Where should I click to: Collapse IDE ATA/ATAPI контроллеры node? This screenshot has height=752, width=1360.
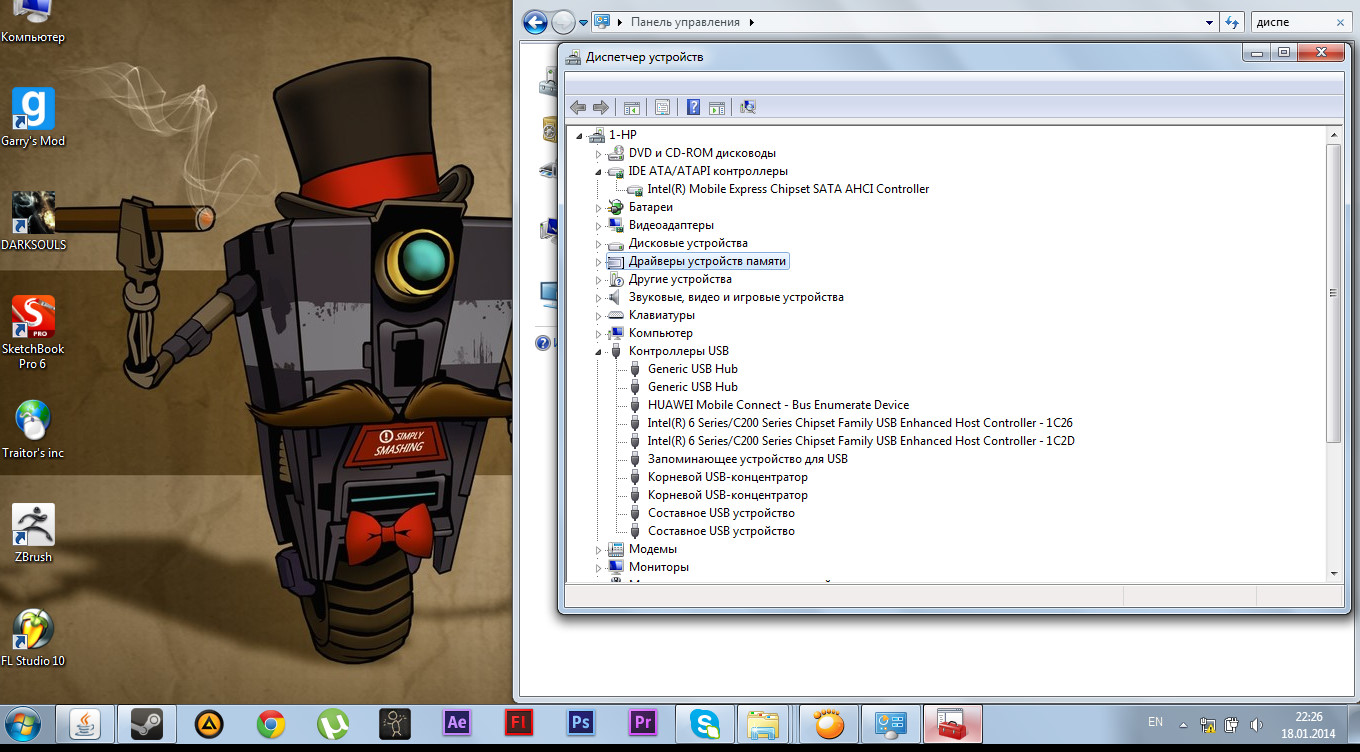point(599,171)
